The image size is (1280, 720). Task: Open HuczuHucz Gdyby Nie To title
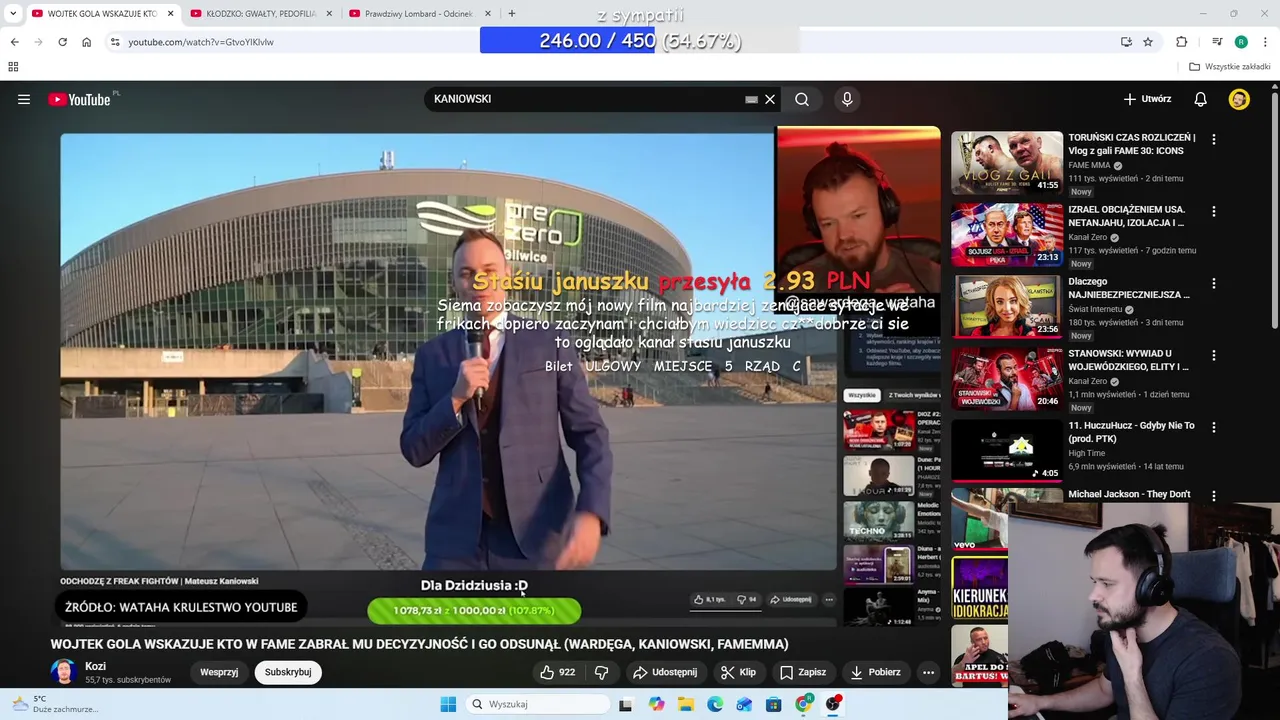coord(1131,432)
